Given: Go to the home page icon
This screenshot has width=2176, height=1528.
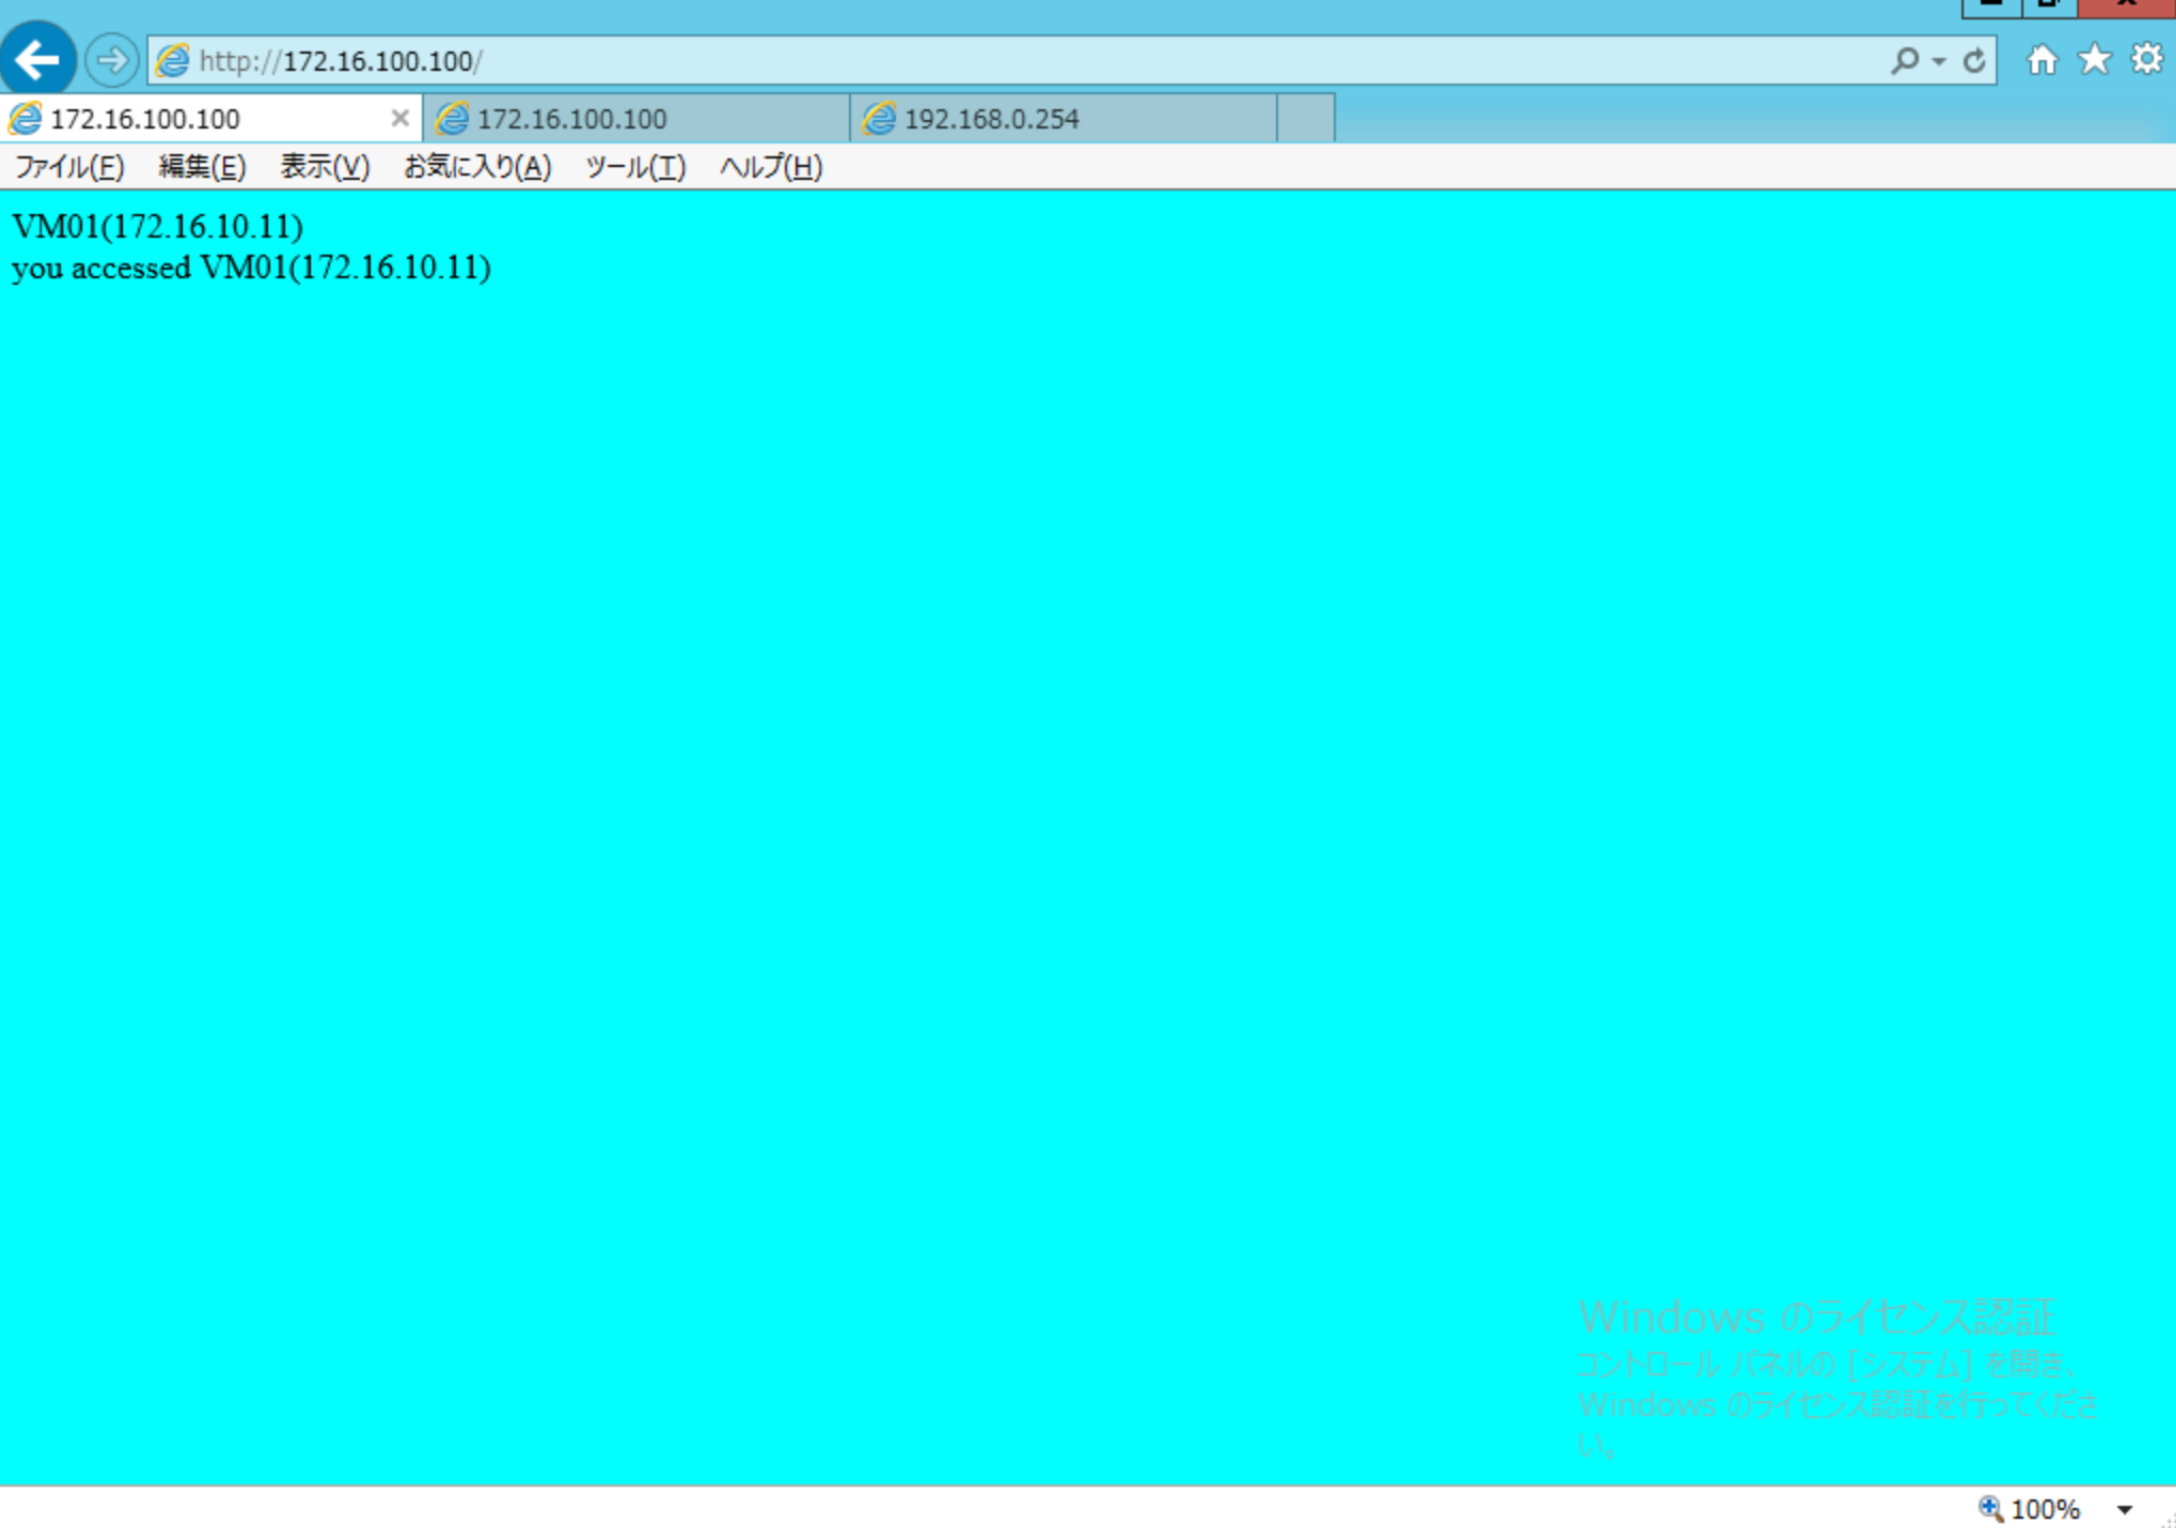Looking at the screenshot, I should coord(2044,59).
